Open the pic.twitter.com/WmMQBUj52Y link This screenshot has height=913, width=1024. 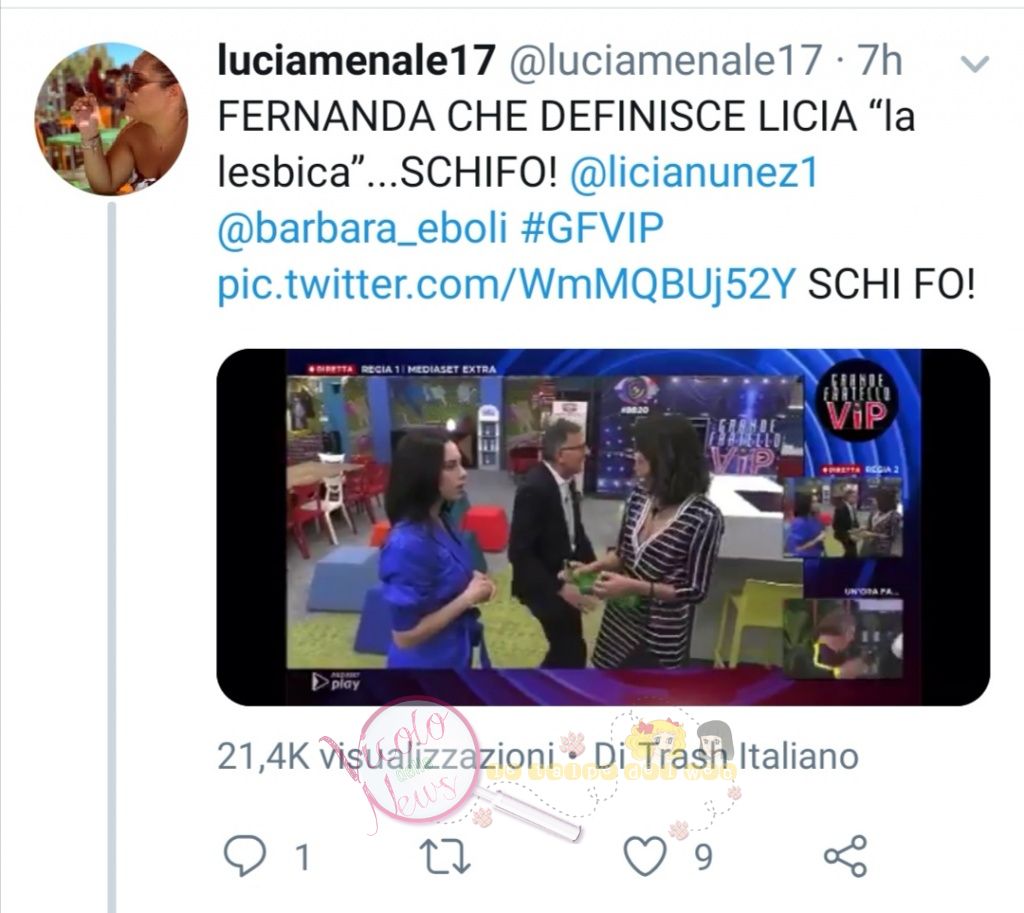click(506, 284)
